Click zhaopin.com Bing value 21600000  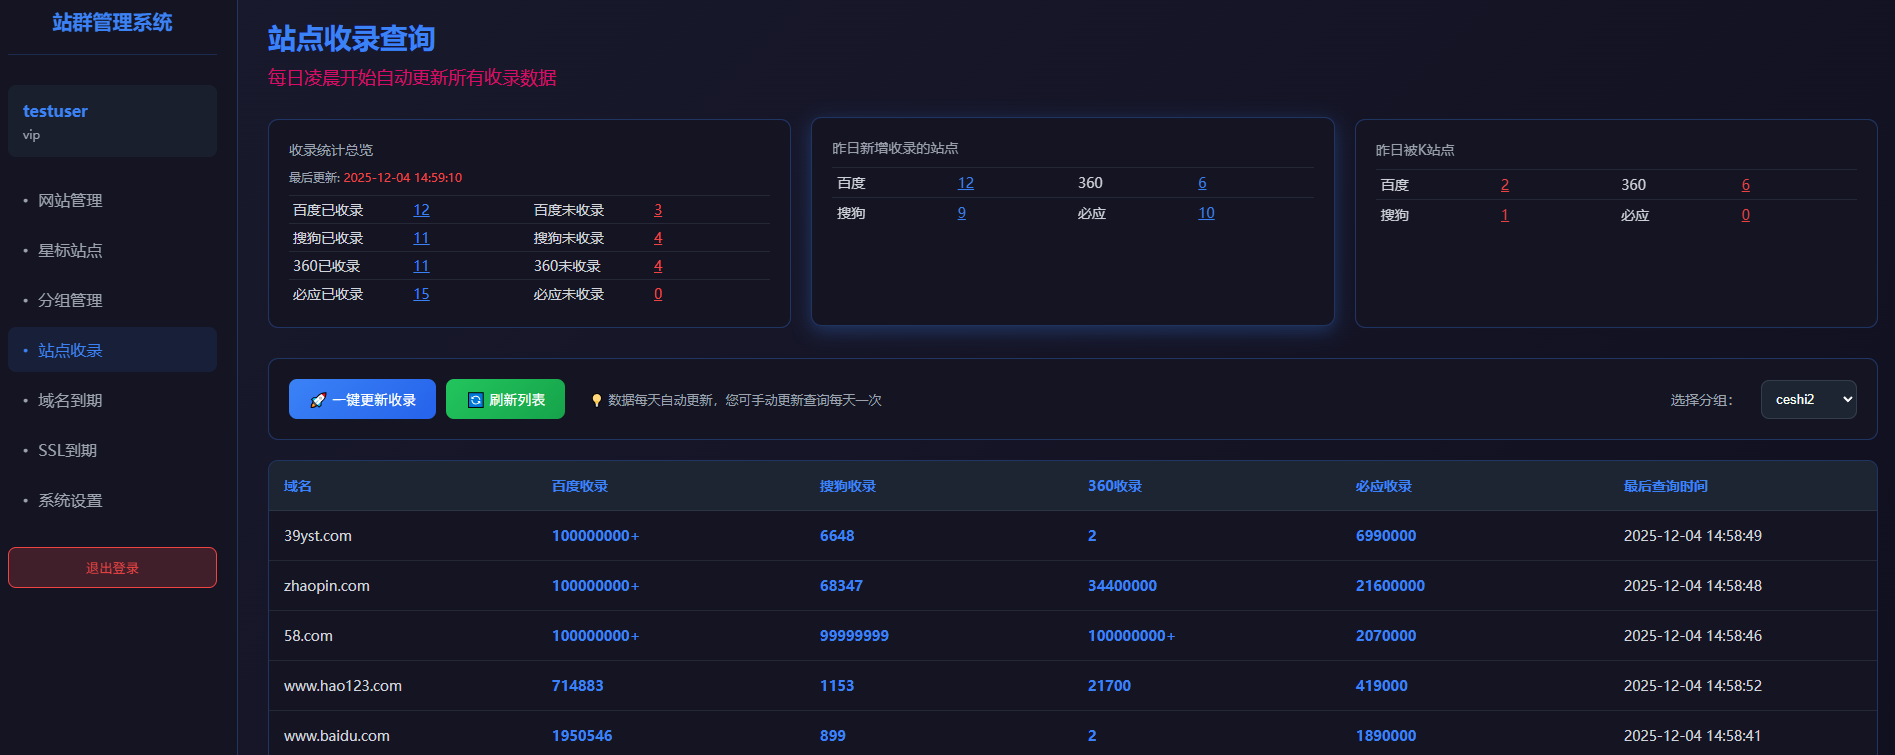(1390, 586)
